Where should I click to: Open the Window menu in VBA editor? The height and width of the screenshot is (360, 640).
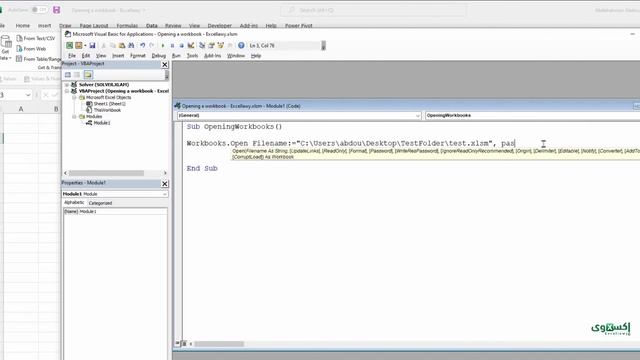pyautogui.click(x=236, y=56)
